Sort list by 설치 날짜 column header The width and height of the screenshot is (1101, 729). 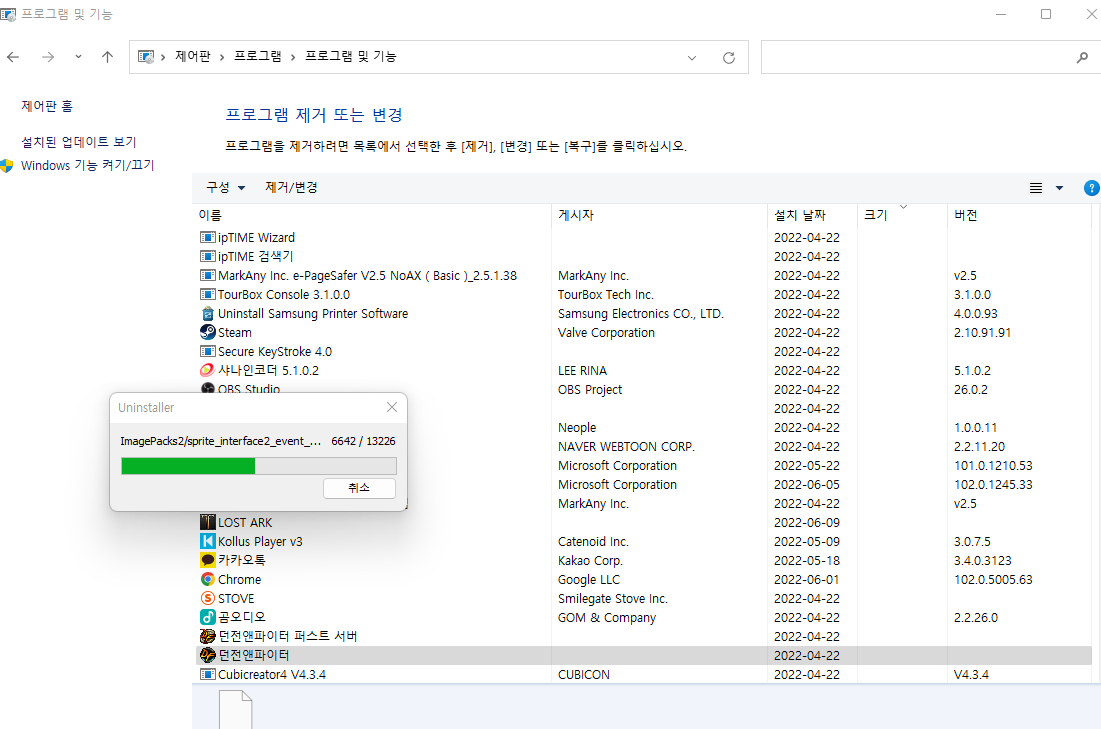812,215
